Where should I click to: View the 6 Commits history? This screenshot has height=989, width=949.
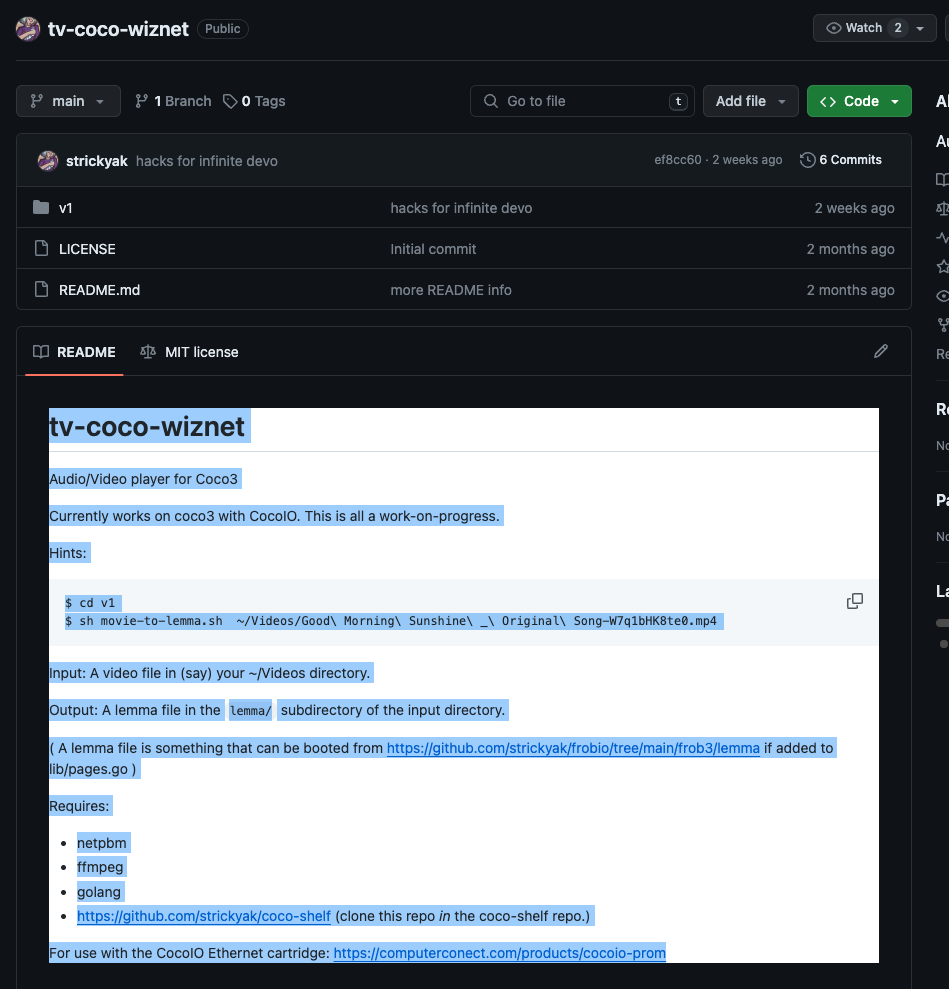841,160
